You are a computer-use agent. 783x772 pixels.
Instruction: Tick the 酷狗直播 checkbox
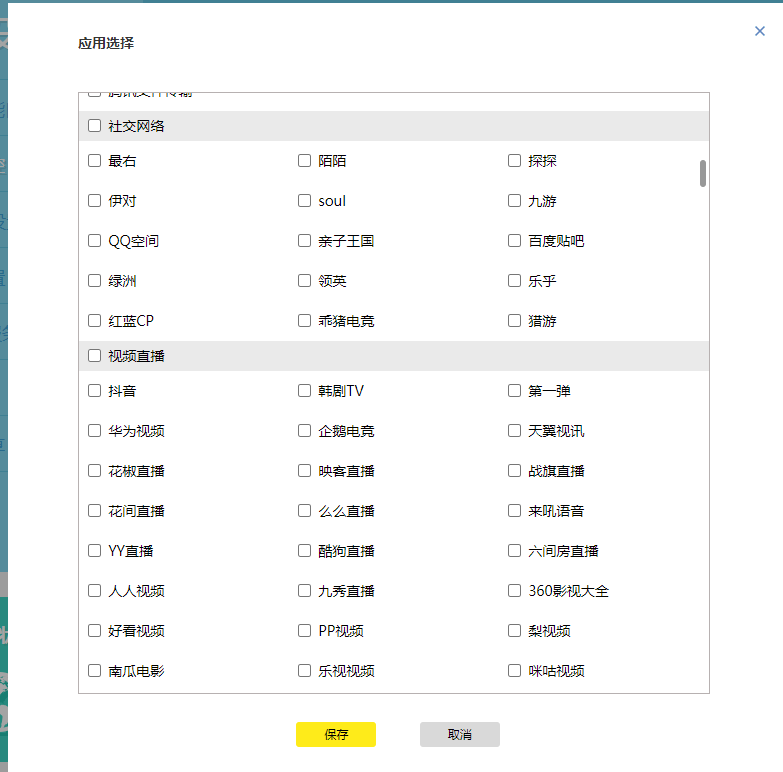304,550
